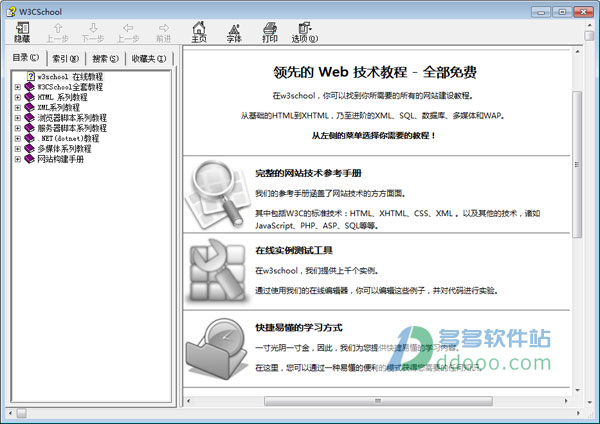The height and width of the screenshot is (424, 600).
Task: Expand the 浏览器脚本系列教程 tree node
Action: click(18, 118)
